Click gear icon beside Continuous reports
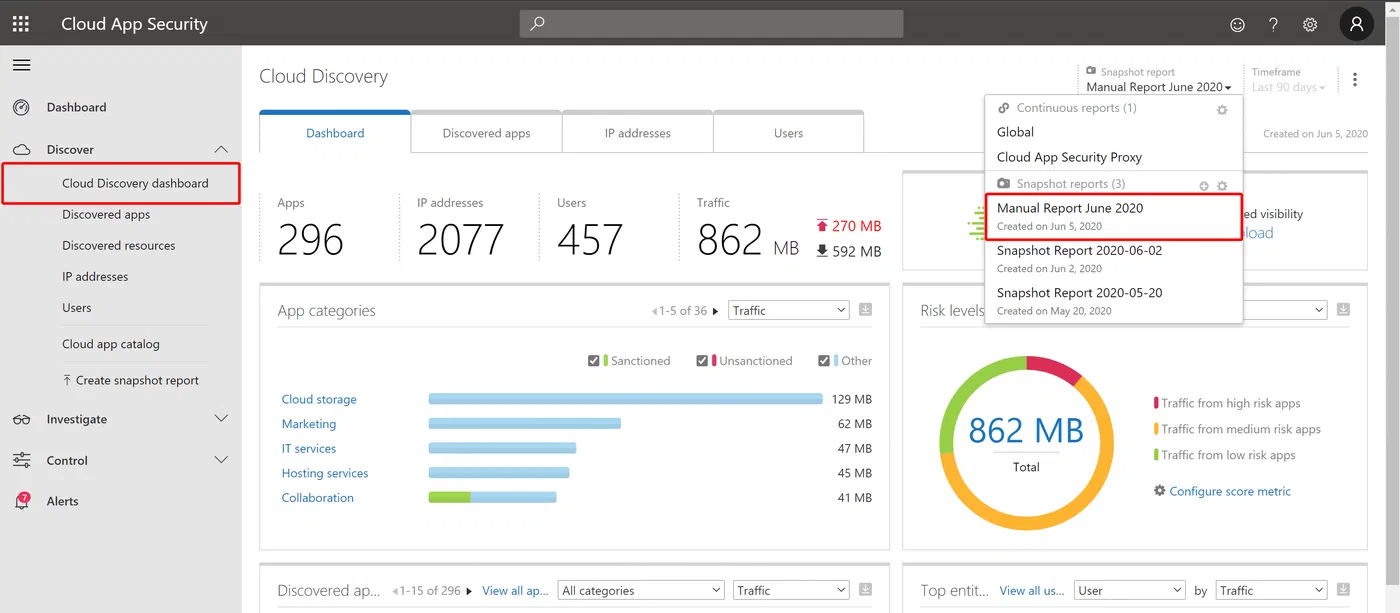The width and height of the screenshot is (1400, 613). click(x=1222, y=110)
